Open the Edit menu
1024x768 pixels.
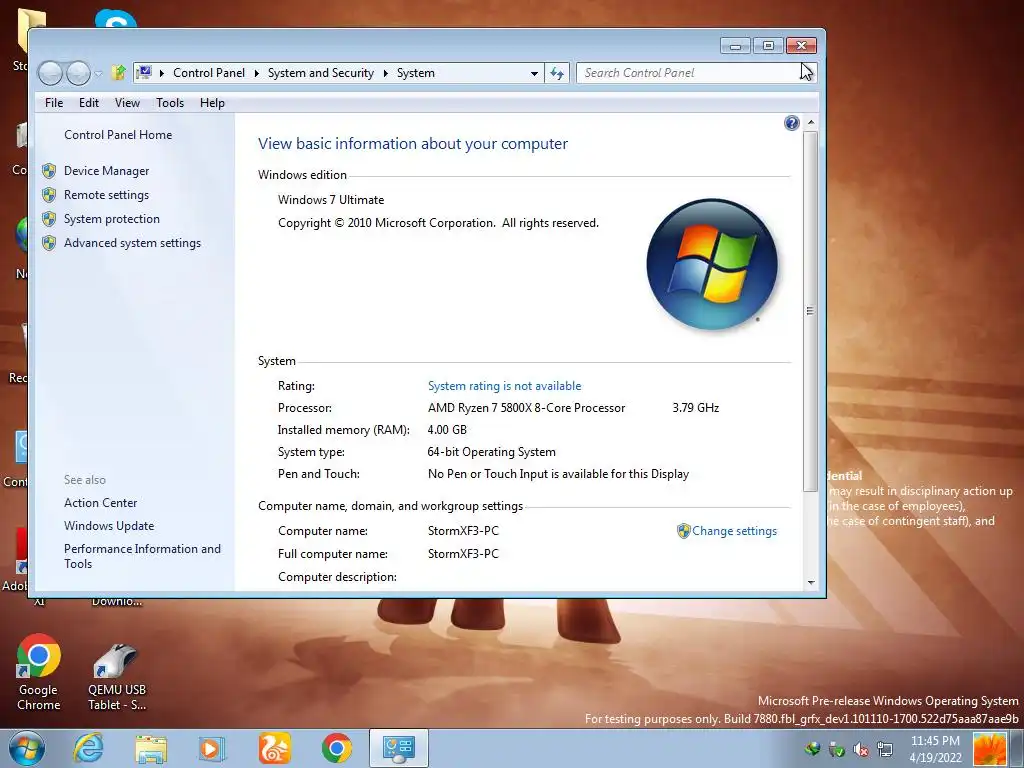click(89, 103)
